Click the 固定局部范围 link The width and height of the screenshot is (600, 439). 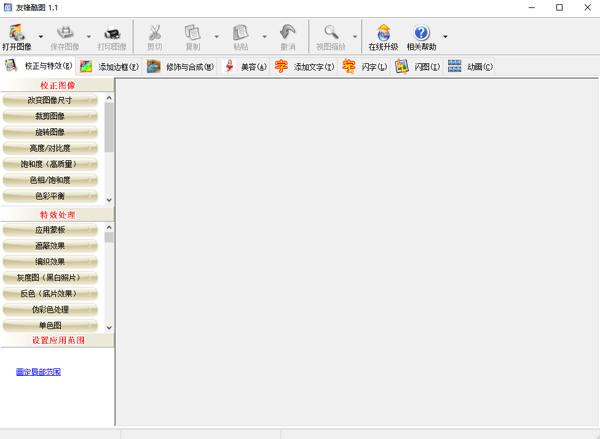click(x=38, y=372)
